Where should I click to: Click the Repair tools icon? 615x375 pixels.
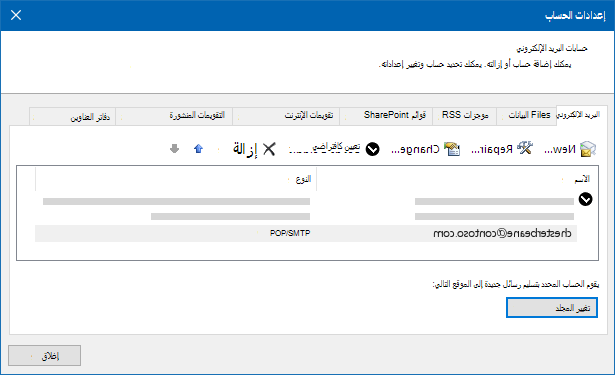click(524, 148)
